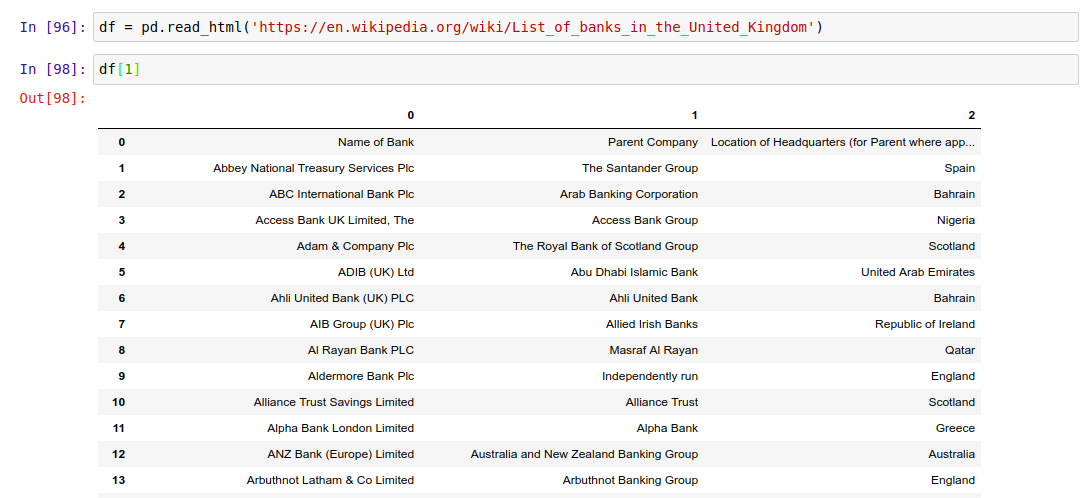Click the 'Spain' cell
Screen dimensions: 1088x498
(960, 168)
